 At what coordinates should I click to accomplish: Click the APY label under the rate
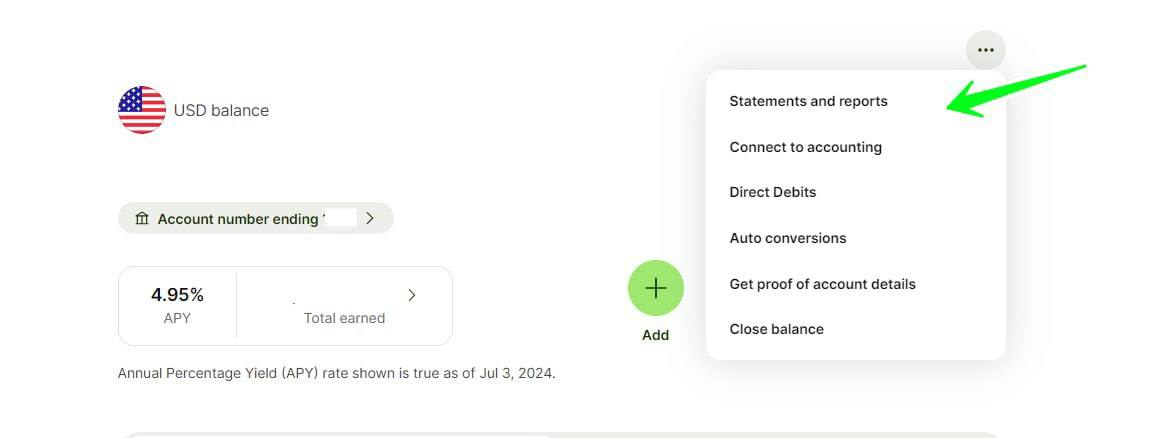(177, 319)
